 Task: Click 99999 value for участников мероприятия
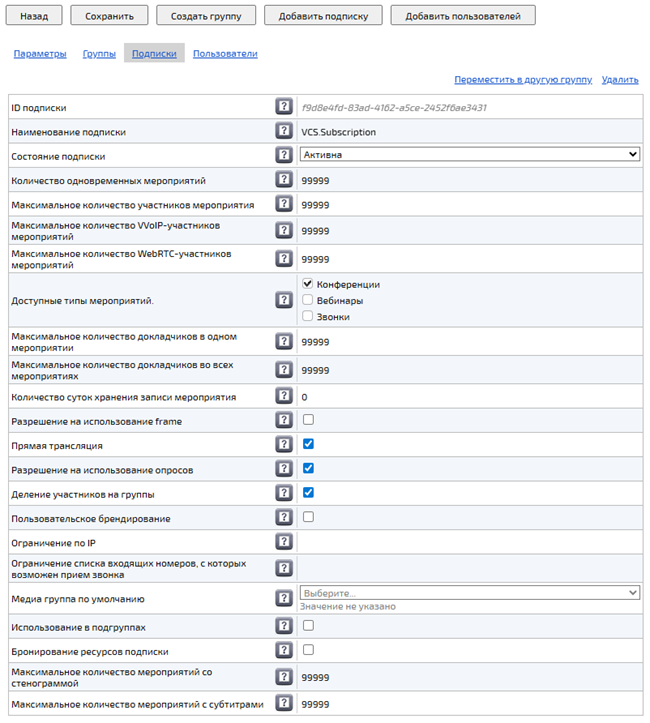point(315,205)
